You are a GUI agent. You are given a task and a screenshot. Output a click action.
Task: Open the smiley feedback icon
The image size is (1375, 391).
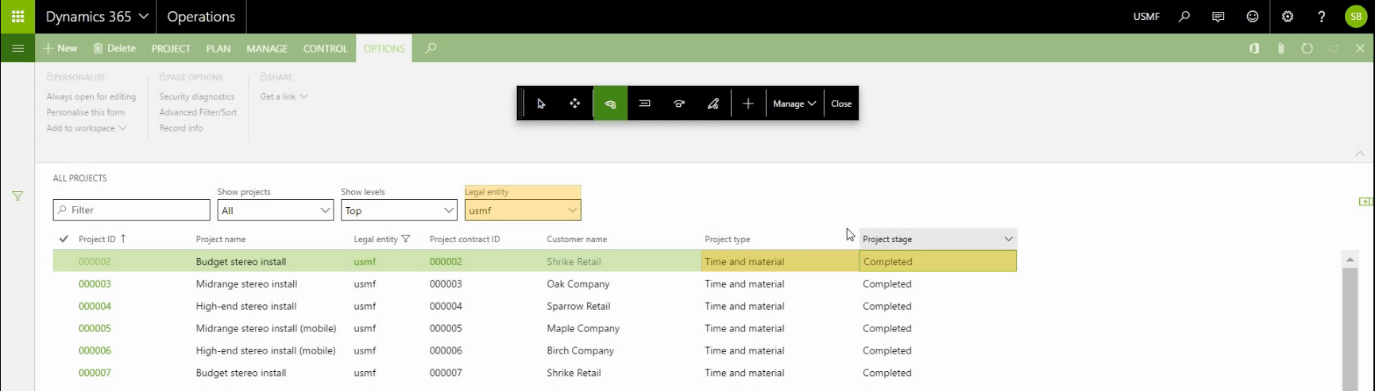[x=1252, y=17]
